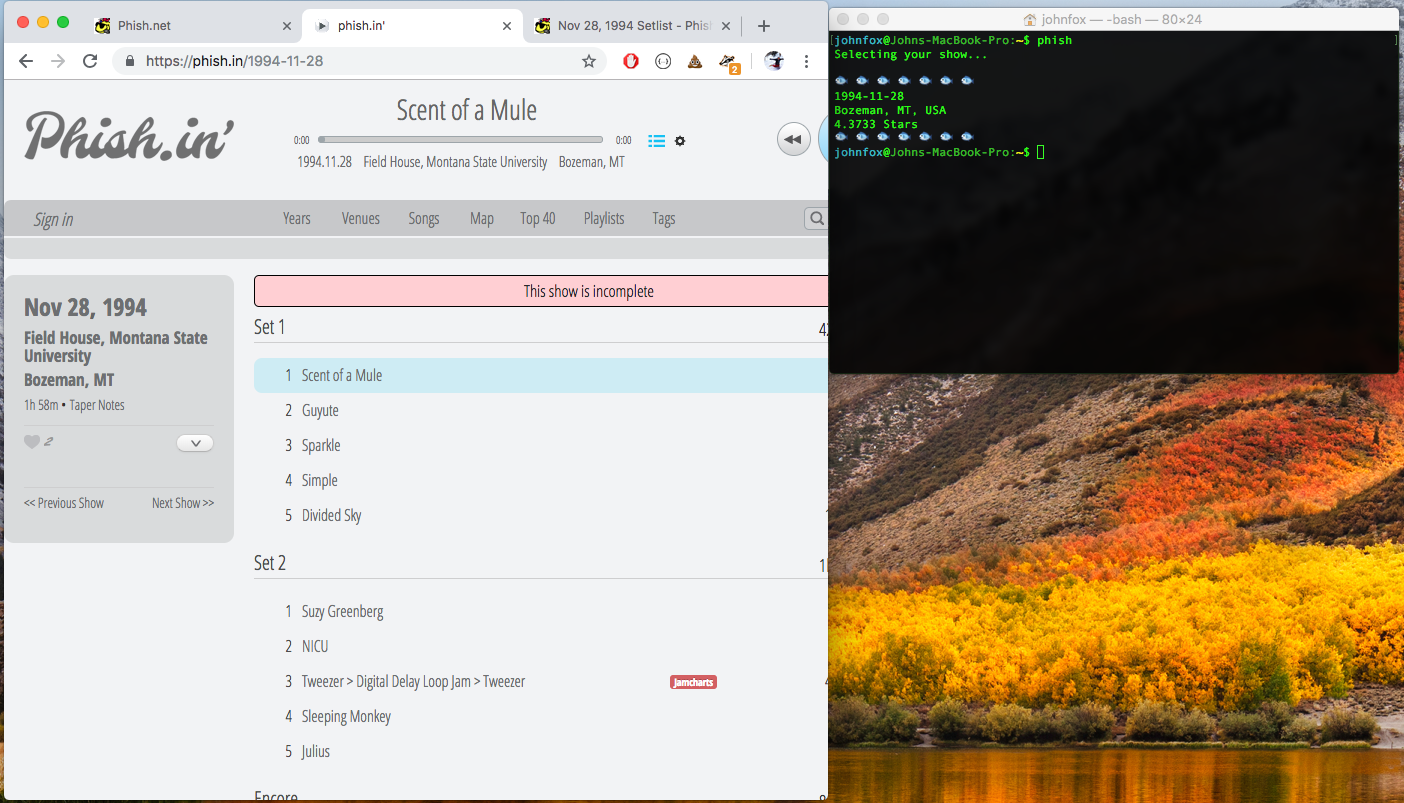Open the red stop-hand adblock extension
Image resolution: width=1404 pixels, height=803 pixels.
pyautogui.click(x=631, y=61)
